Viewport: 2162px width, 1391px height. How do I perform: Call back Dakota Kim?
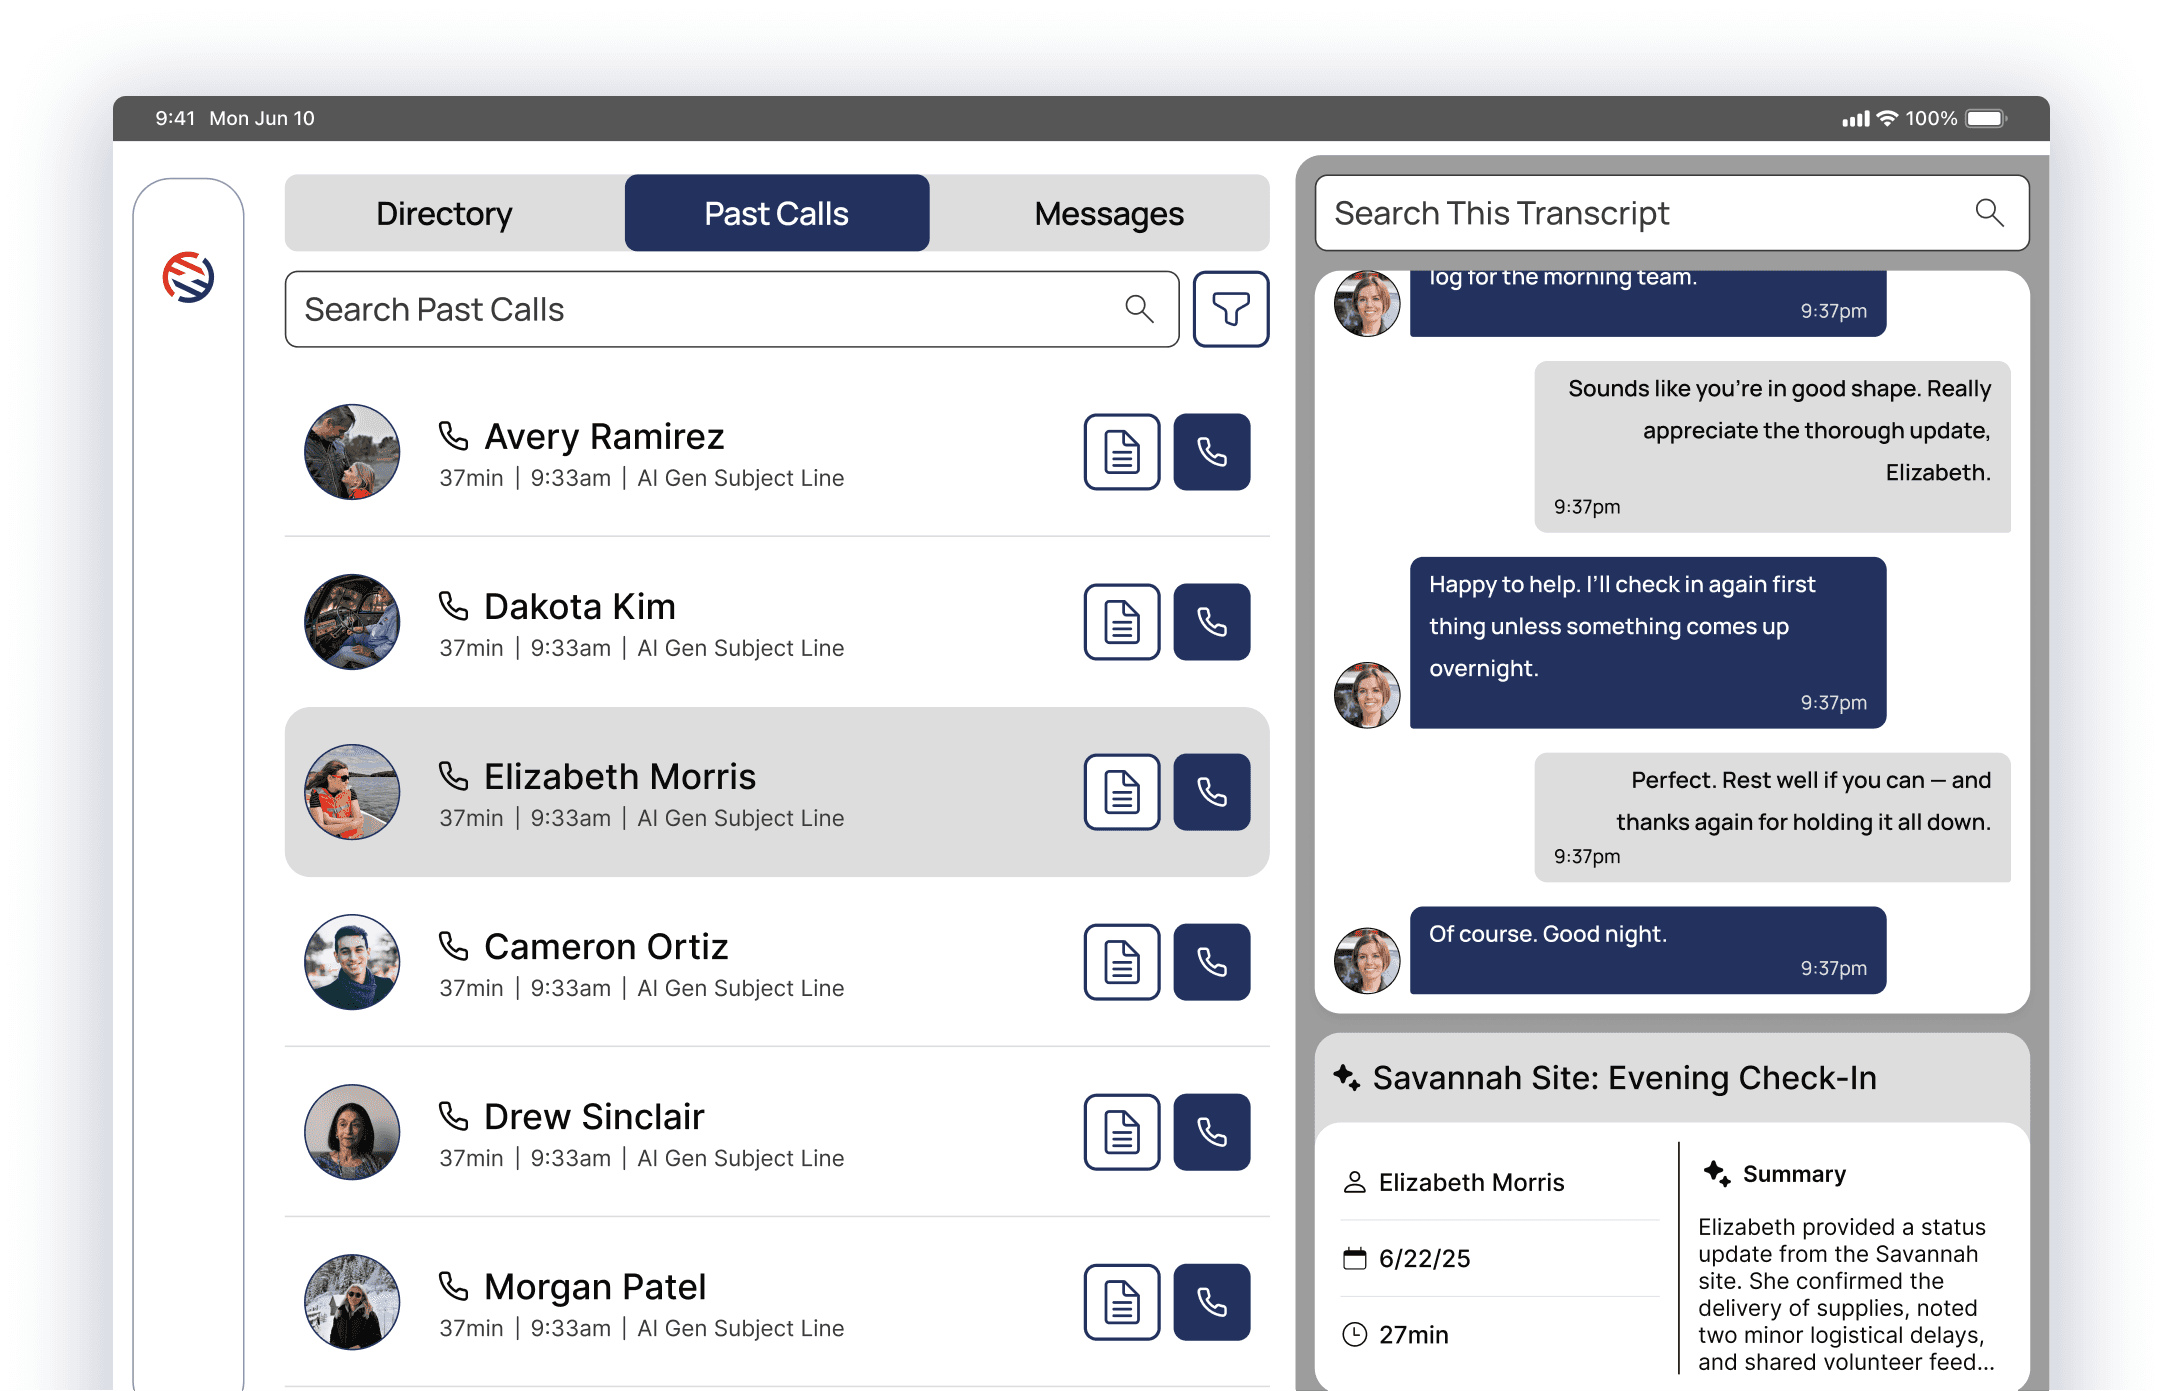coord(1211,622)
